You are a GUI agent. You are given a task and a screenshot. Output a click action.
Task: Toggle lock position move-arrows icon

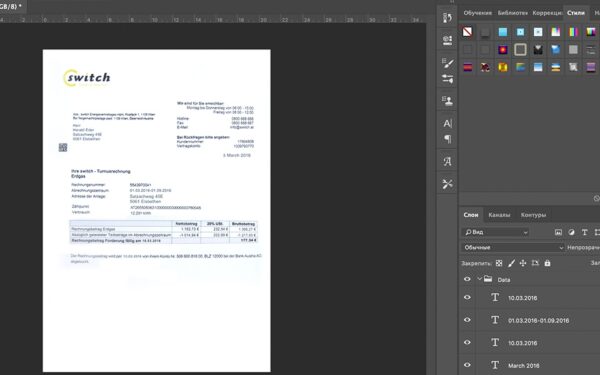coord(523,263)
